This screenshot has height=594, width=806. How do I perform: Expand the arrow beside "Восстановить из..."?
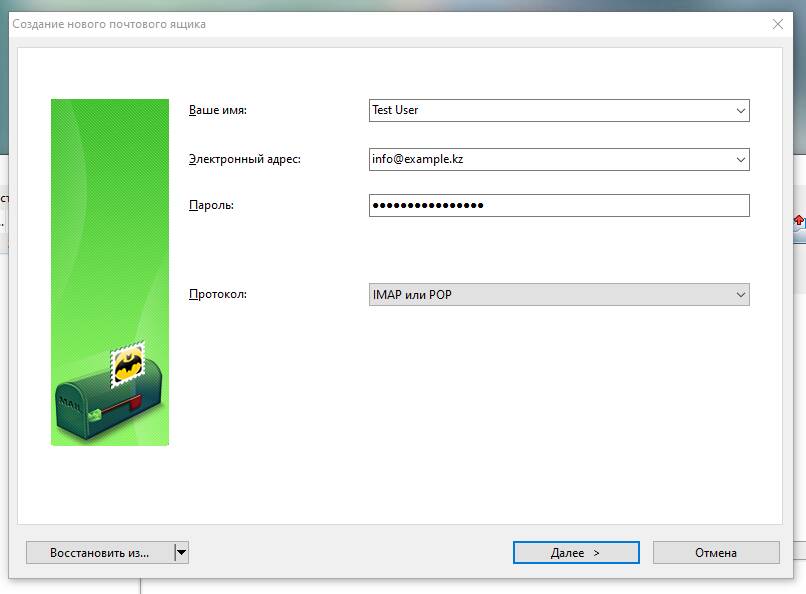pos(181,552)
